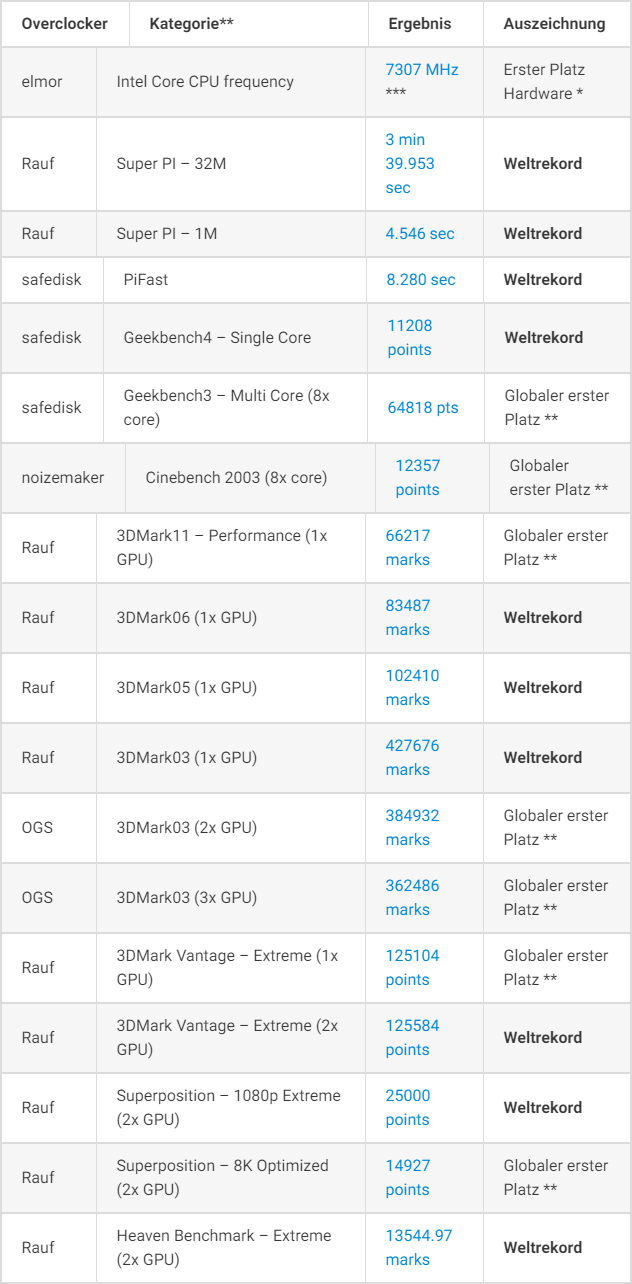632x1284 pixels.
Task: Click the 125104 points Vantage link
Action: pyautogui.click(x=412, y=968)
